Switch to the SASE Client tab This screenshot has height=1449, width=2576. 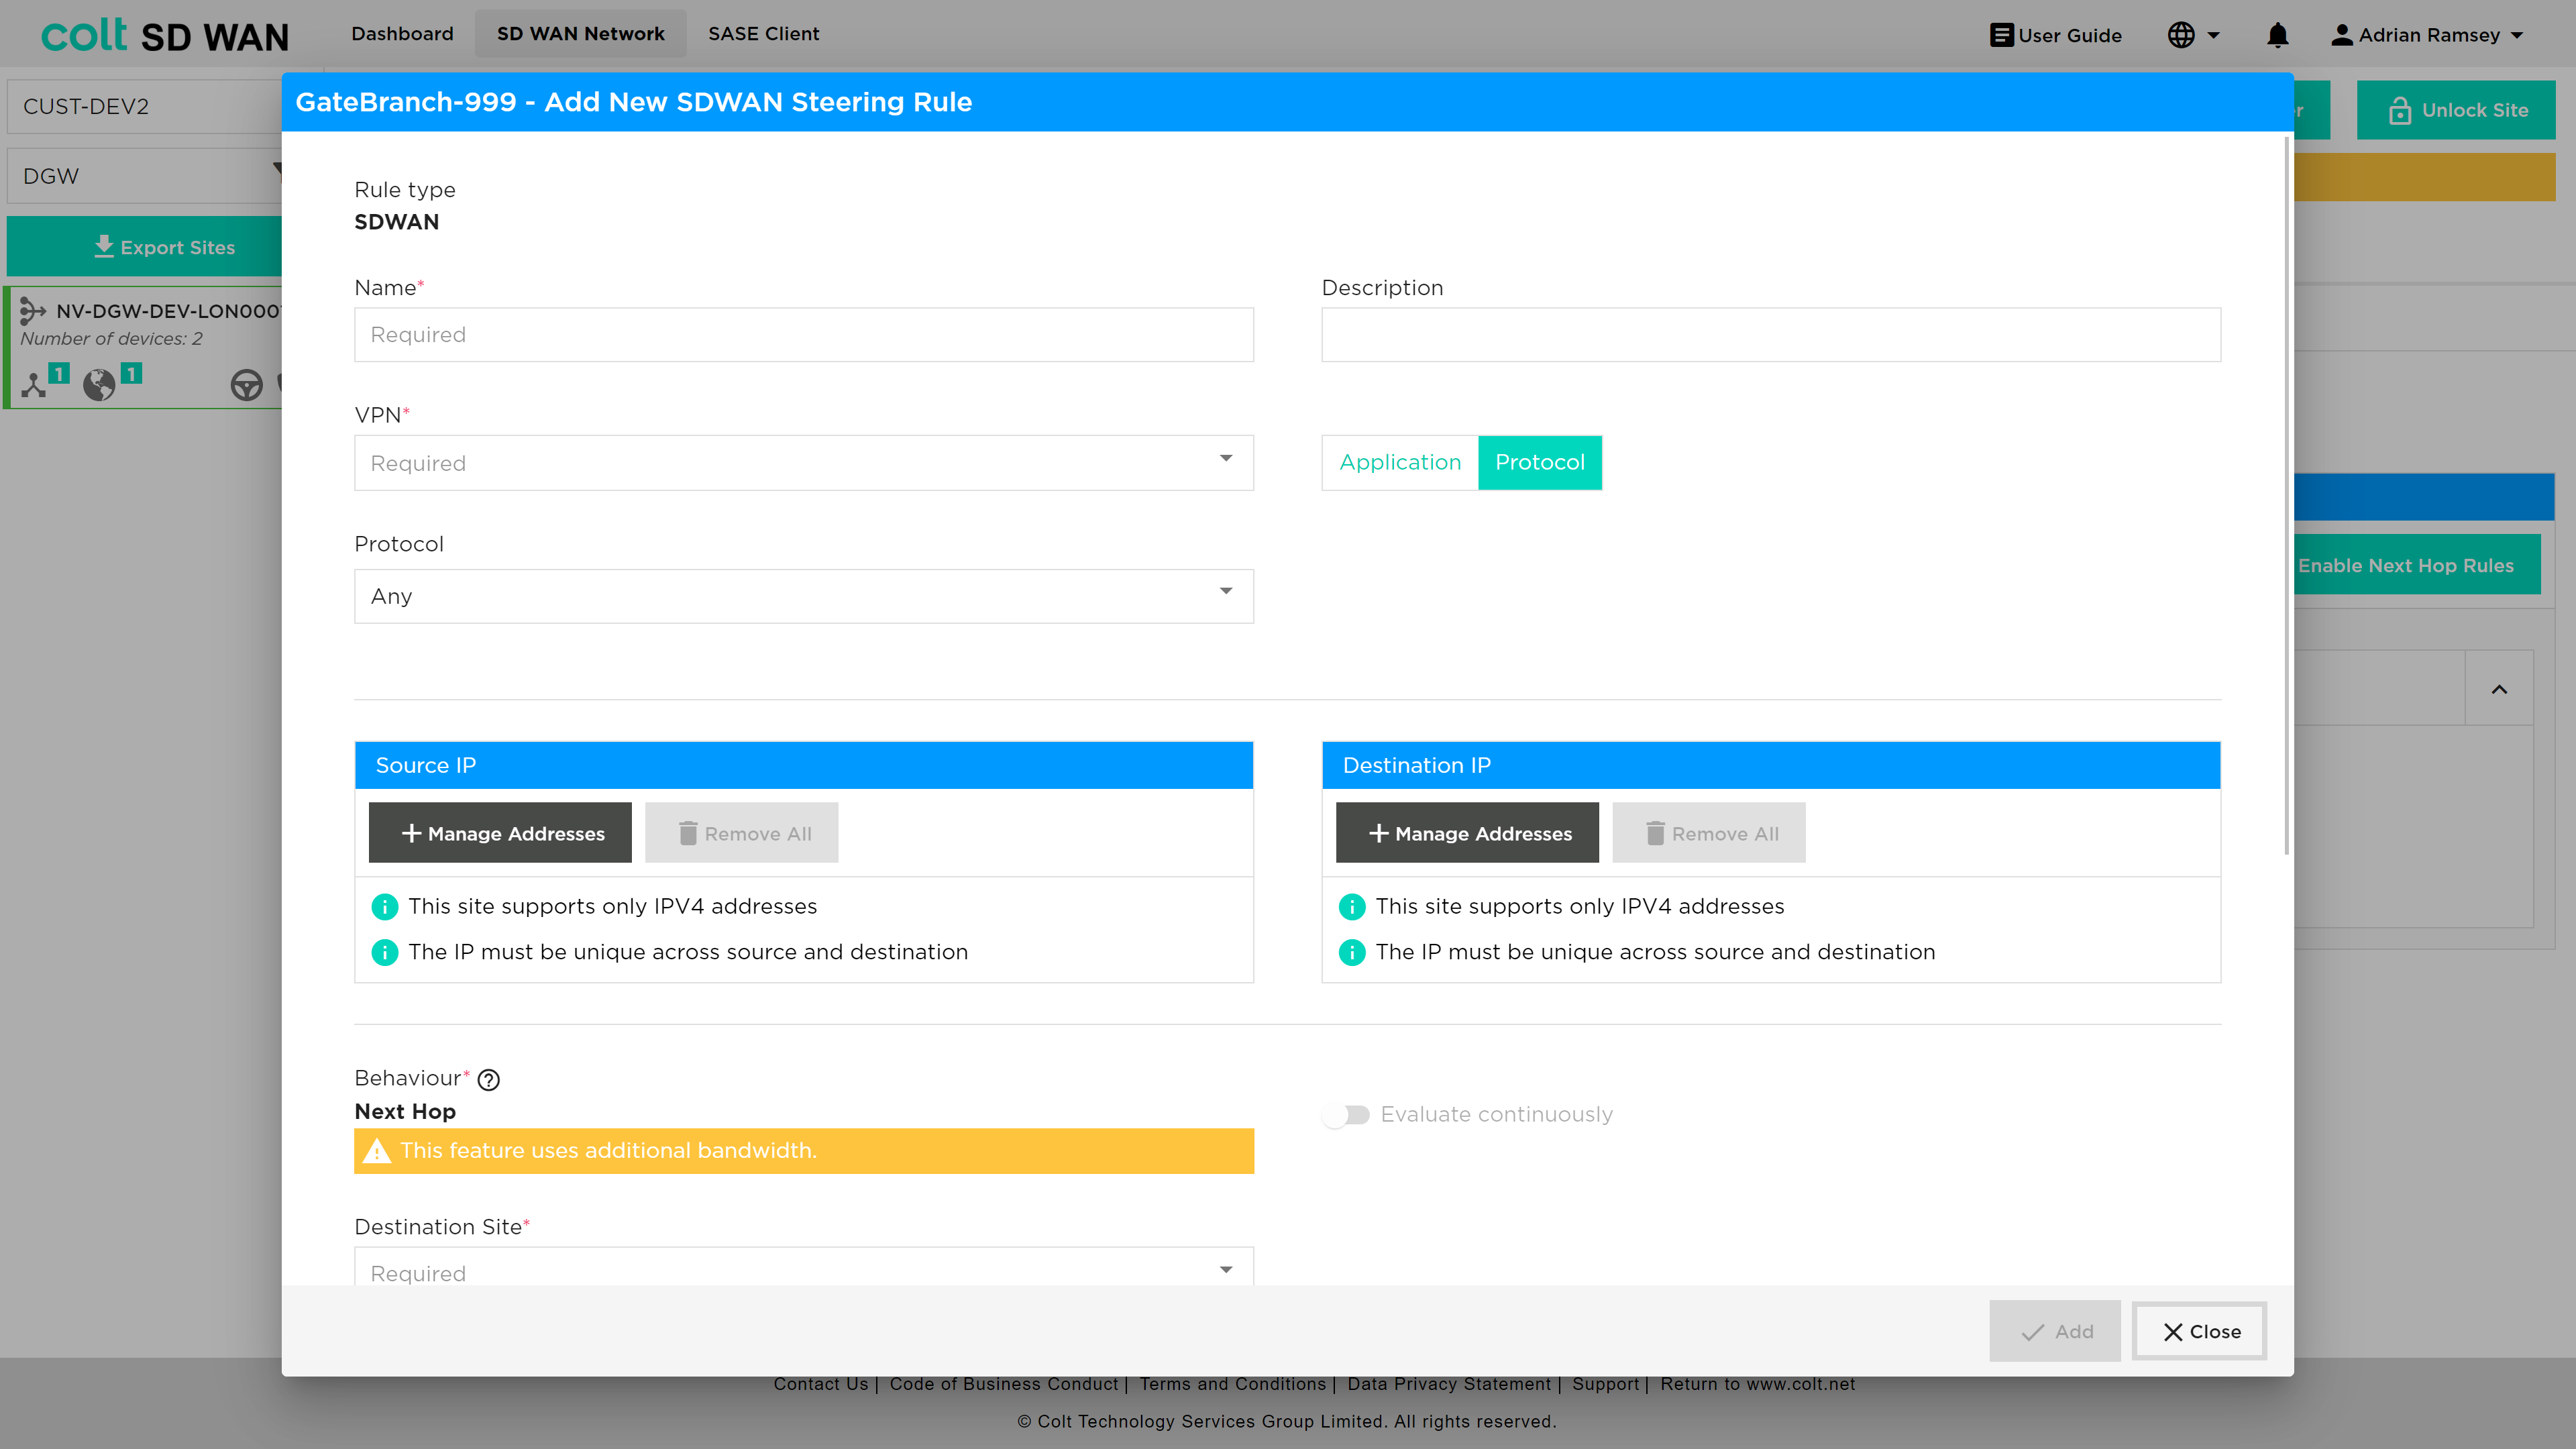(764, 34)
